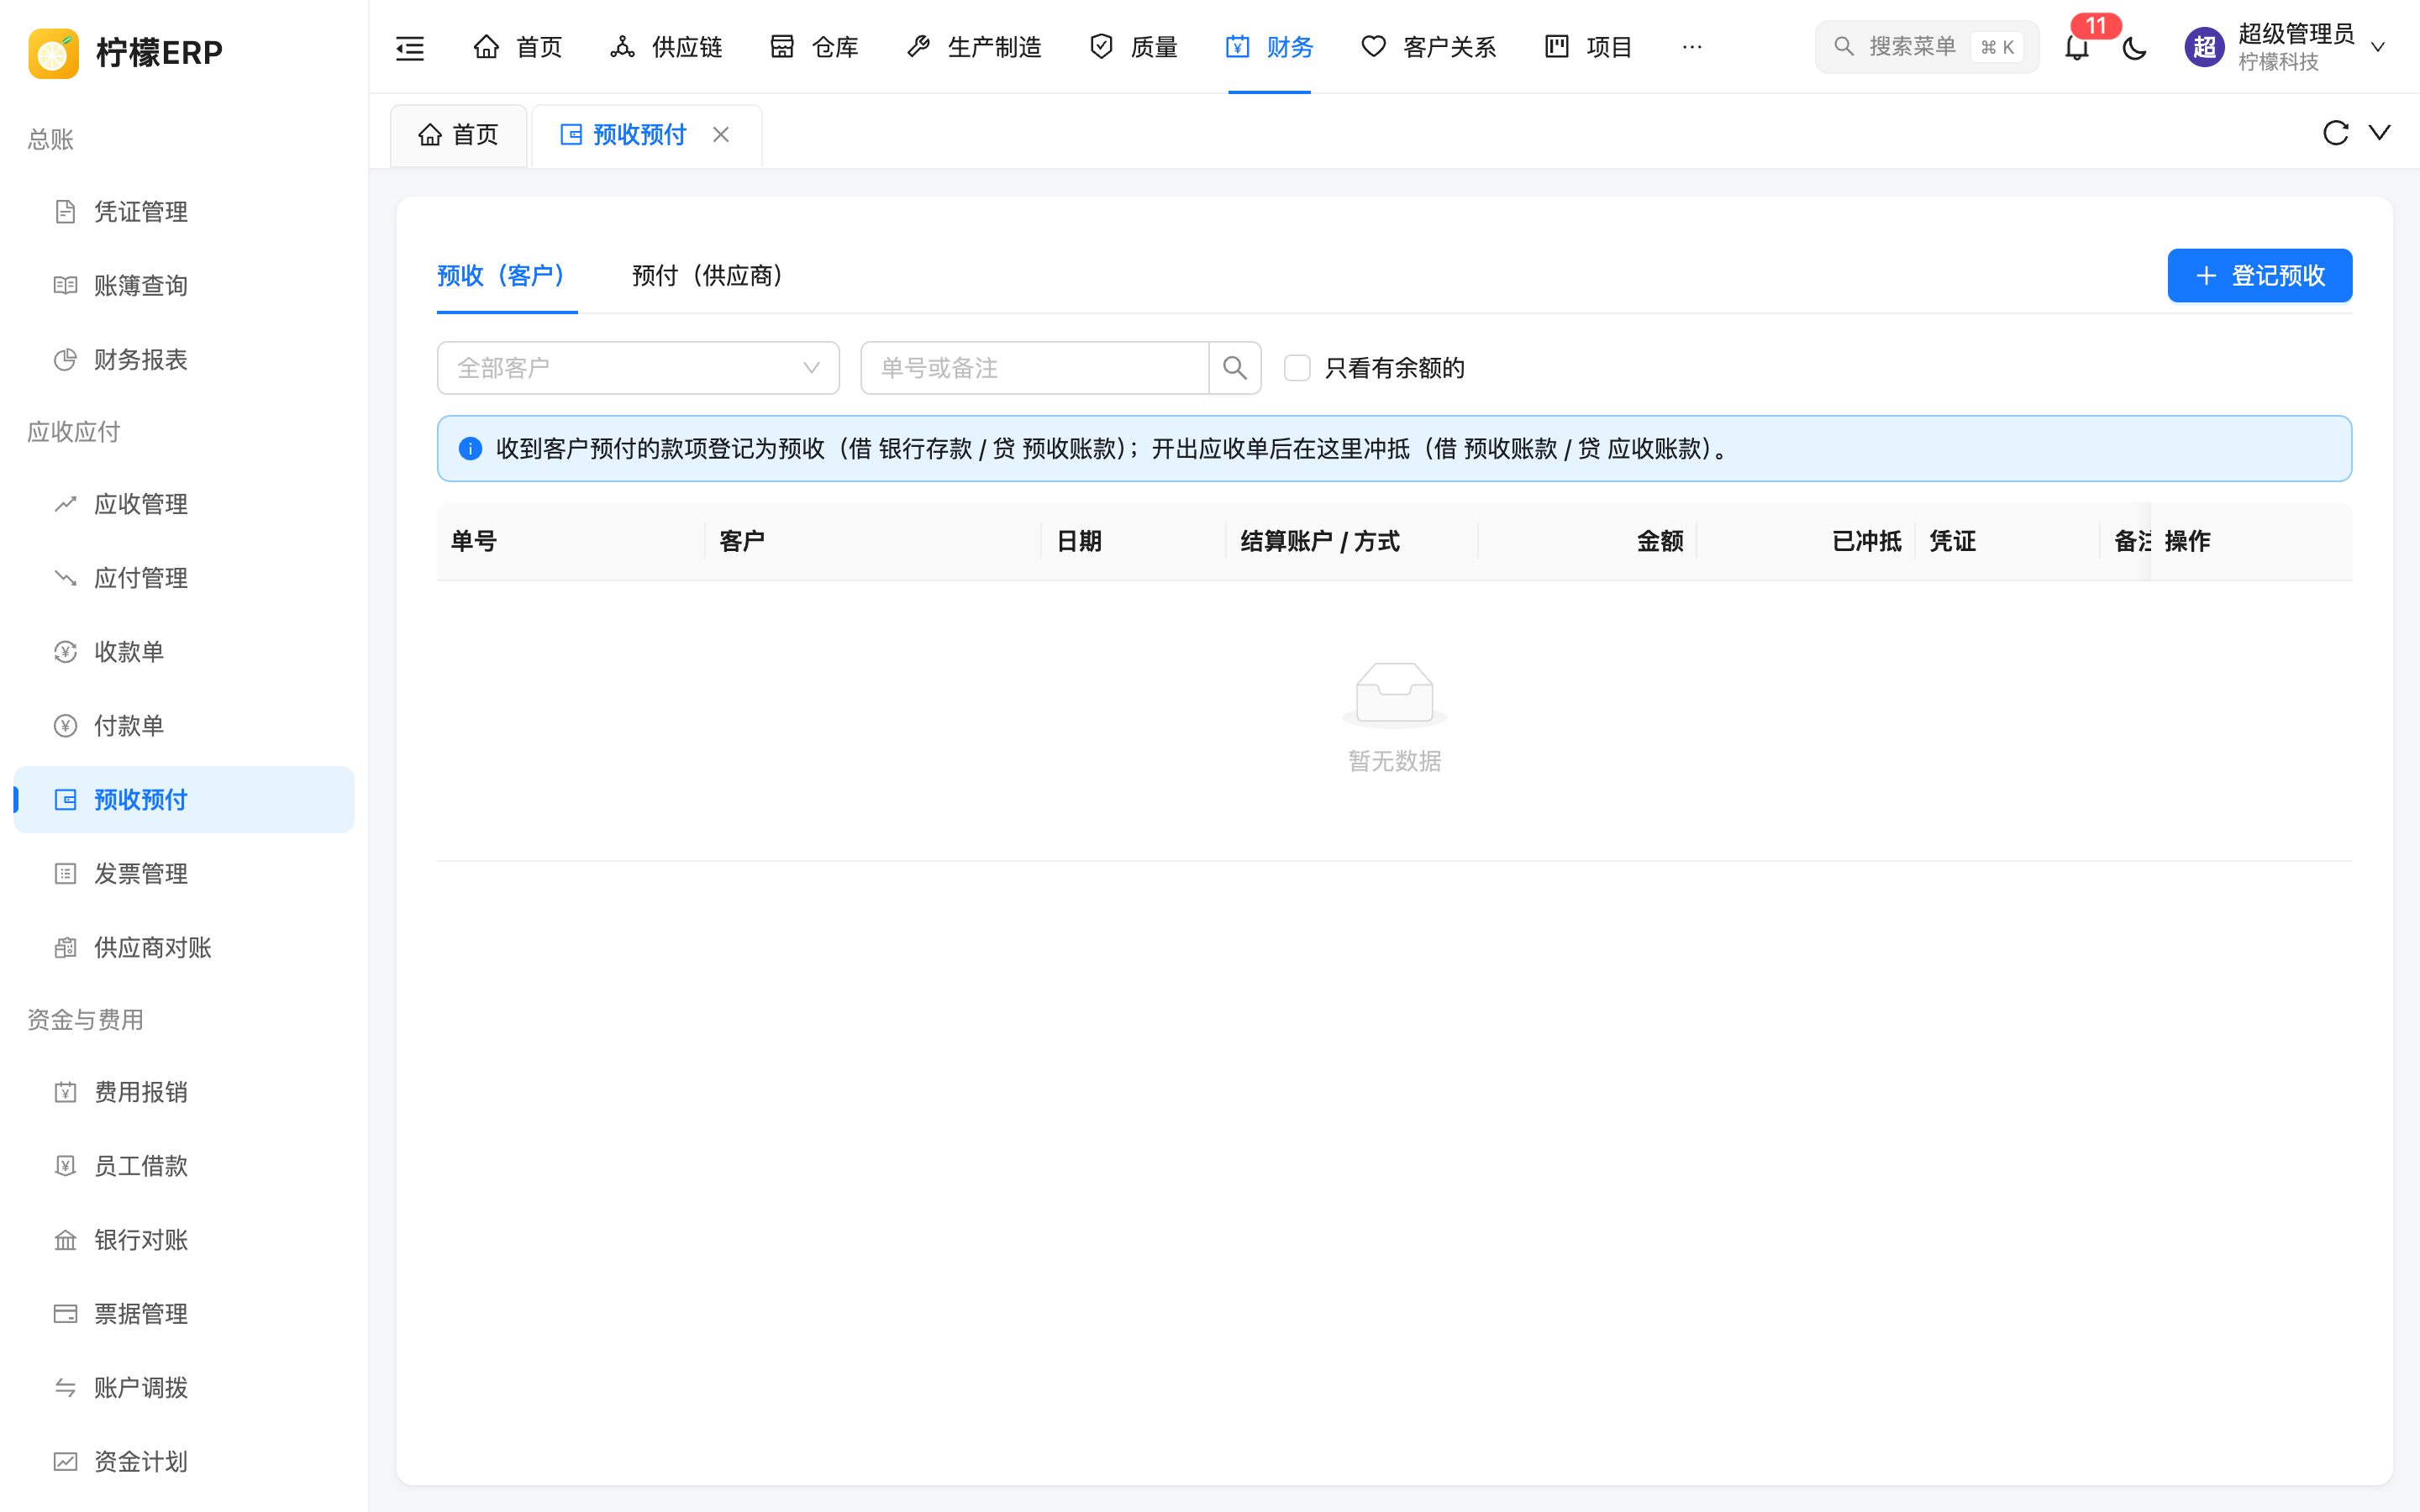2420x1512 pixels.
Task: Show more top menu items via ellipsis
Action: (x=1692, y=47)
